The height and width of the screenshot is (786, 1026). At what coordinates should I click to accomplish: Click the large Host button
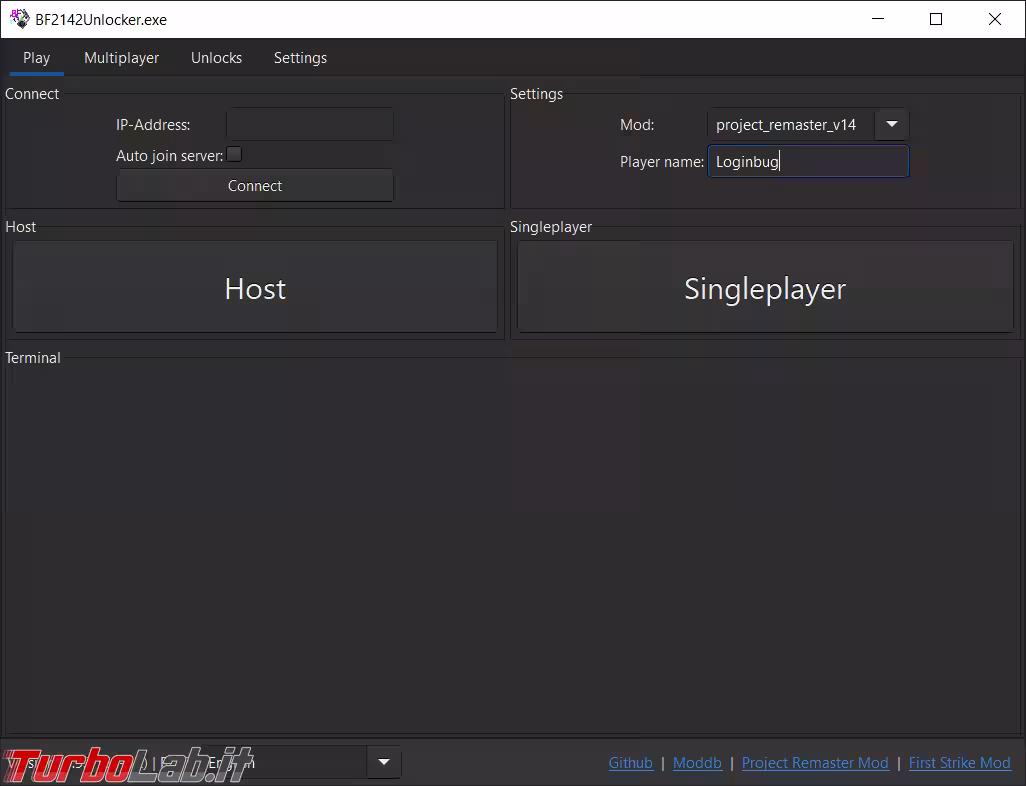pos(255,288)
